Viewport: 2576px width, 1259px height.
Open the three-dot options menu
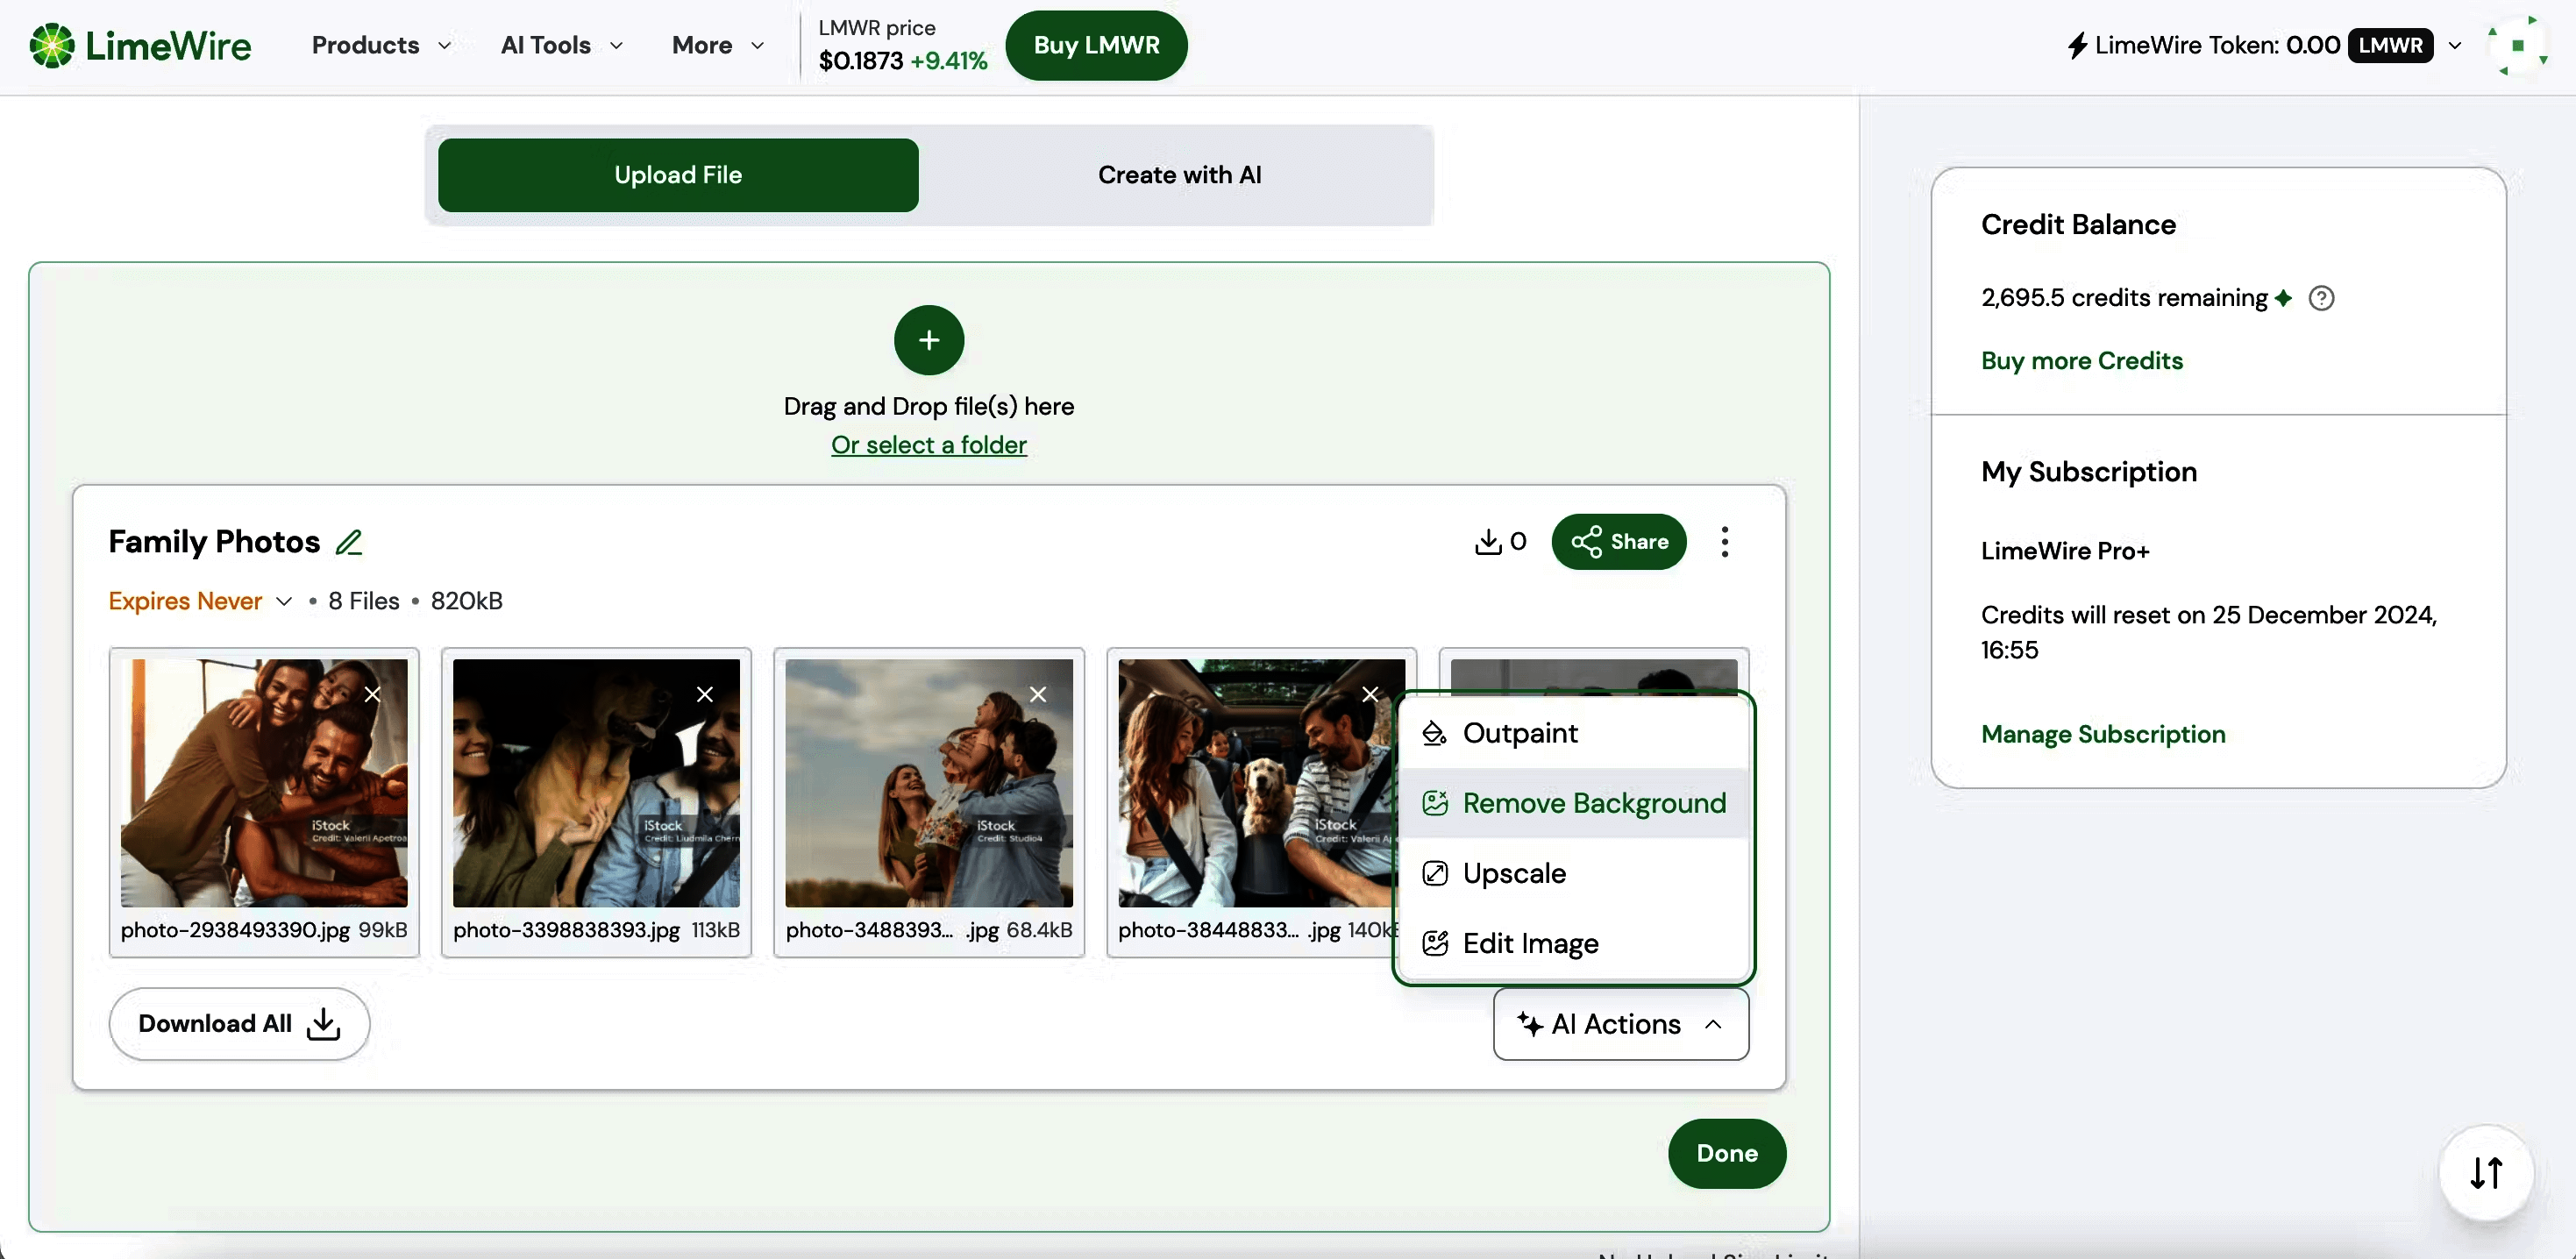[1724, 541]
